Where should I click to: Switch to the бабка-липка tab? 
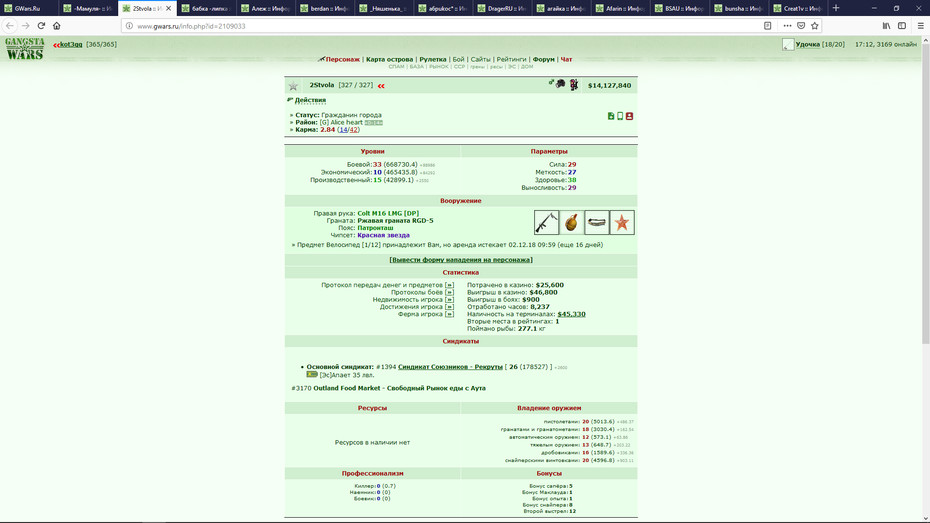click(206, 8)
